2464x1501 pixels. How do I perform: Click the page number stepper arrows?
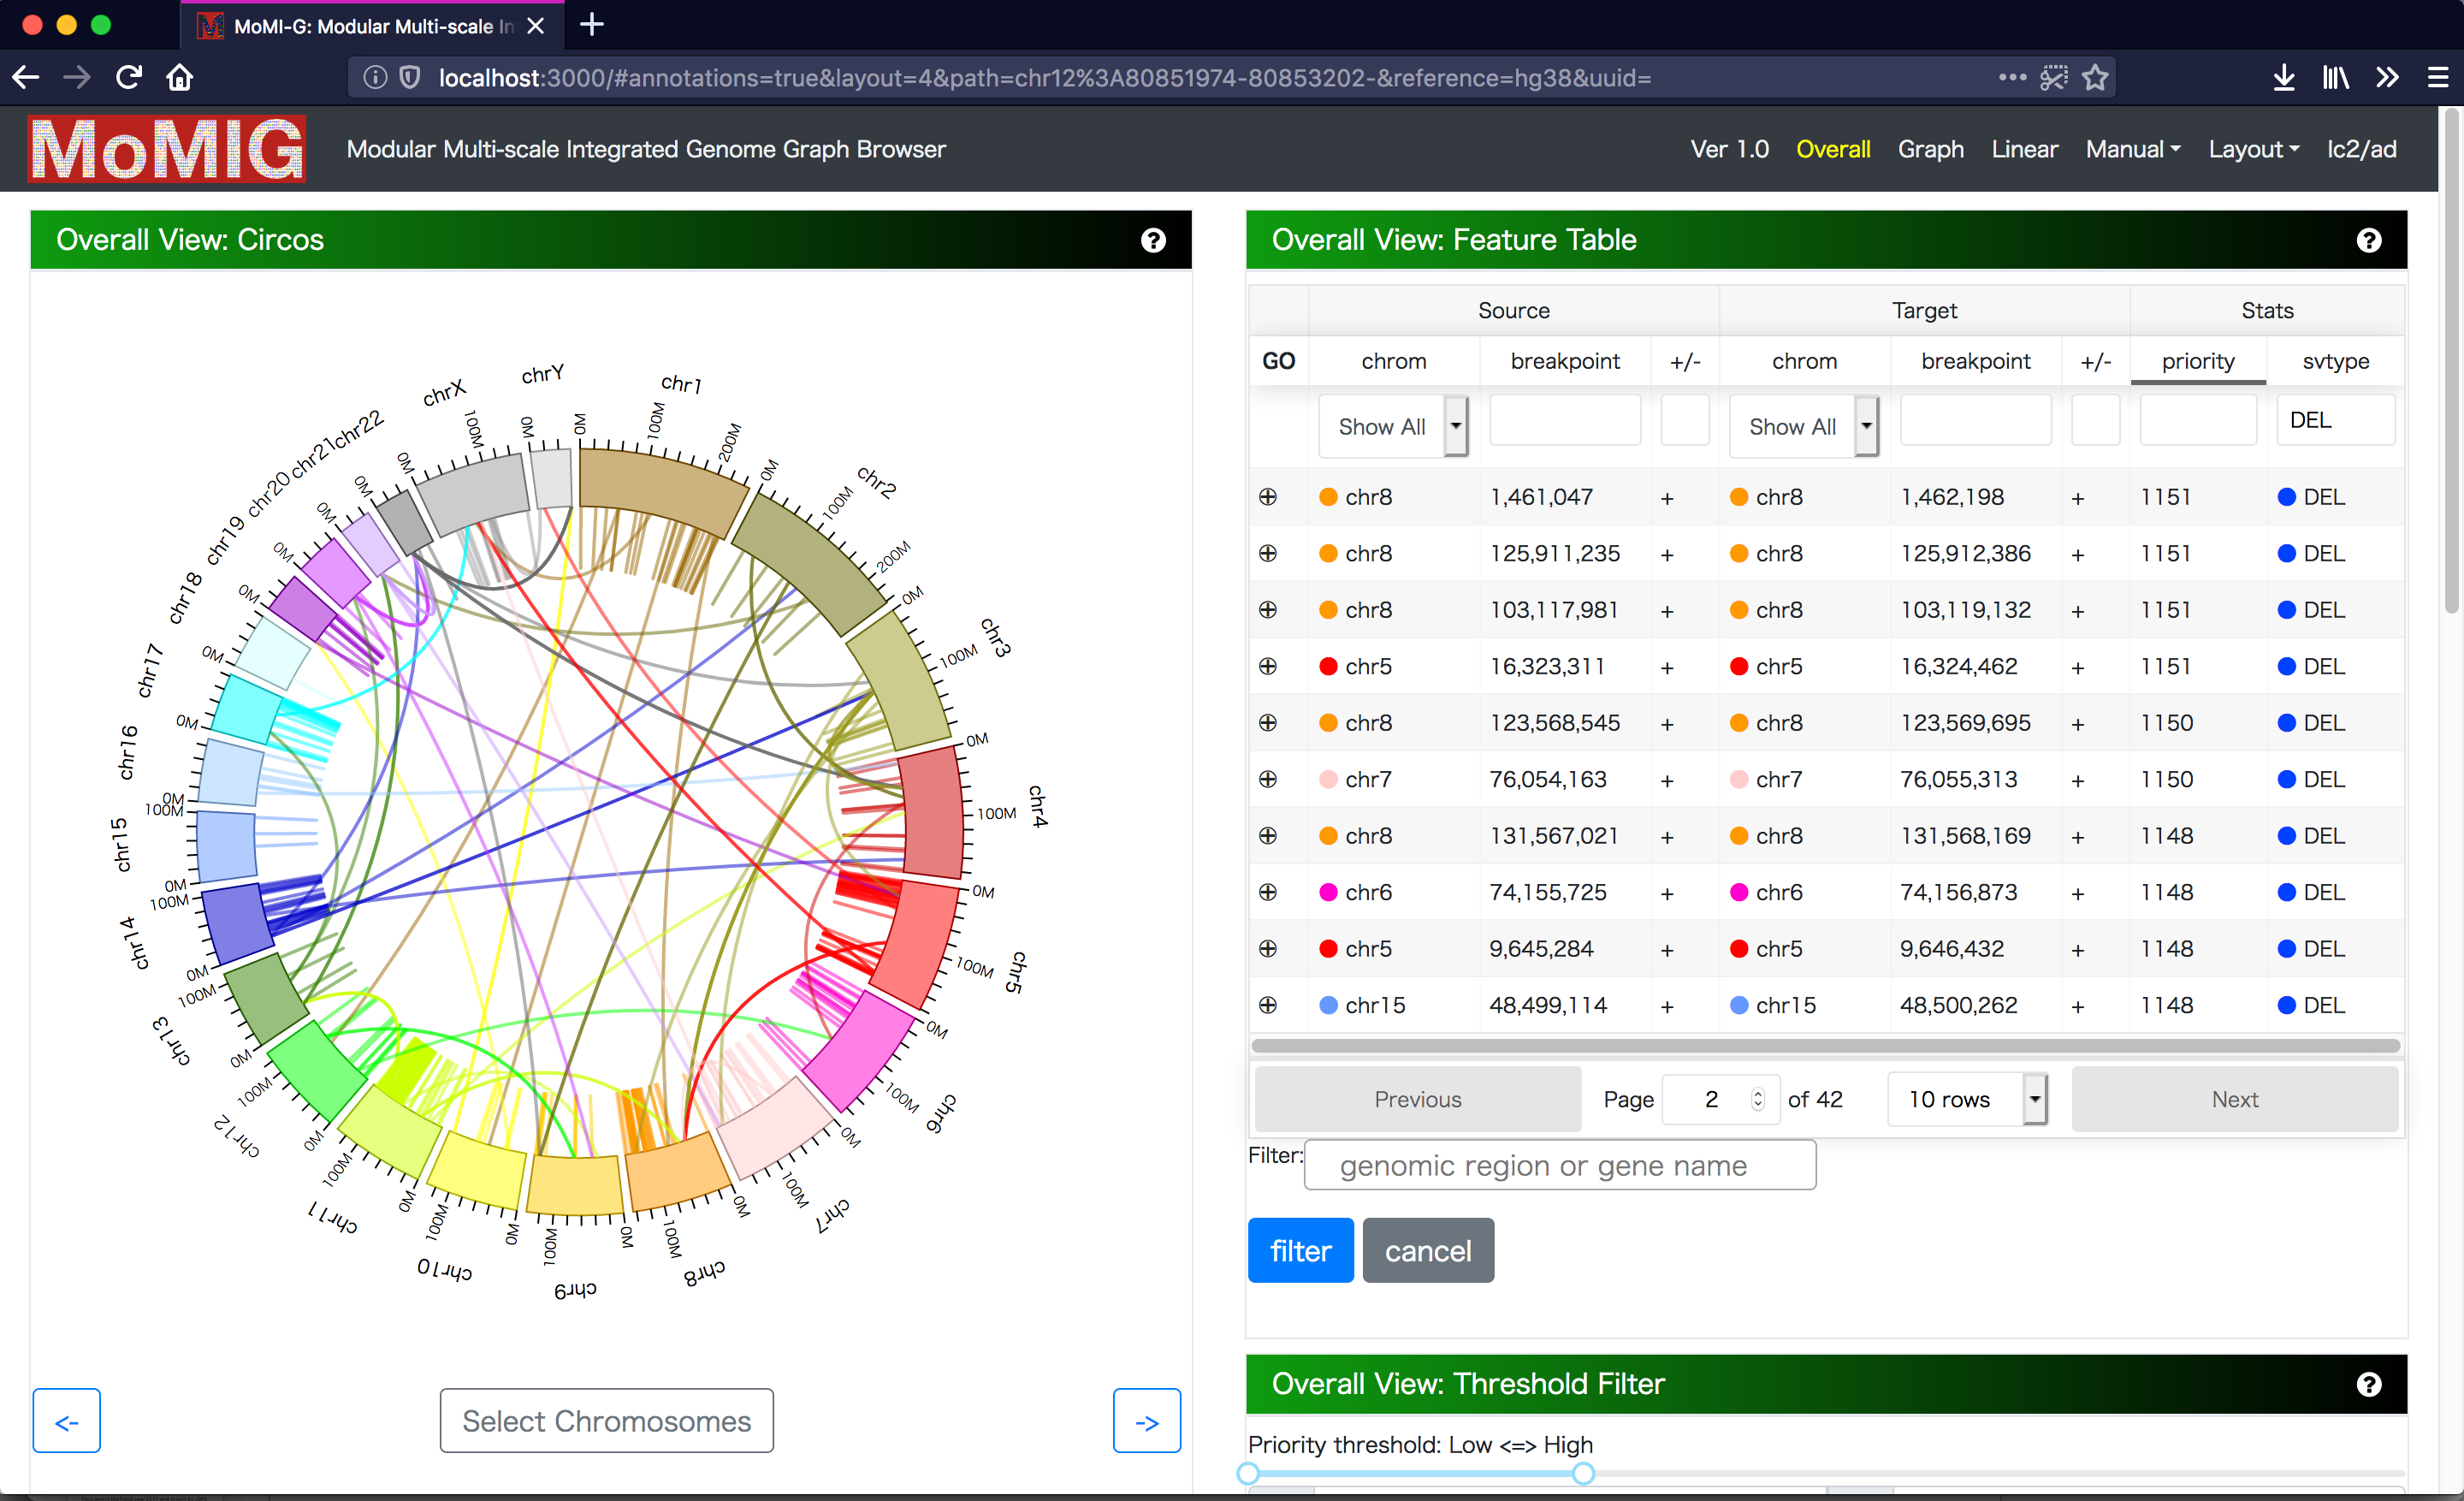pos(1757,1099)
